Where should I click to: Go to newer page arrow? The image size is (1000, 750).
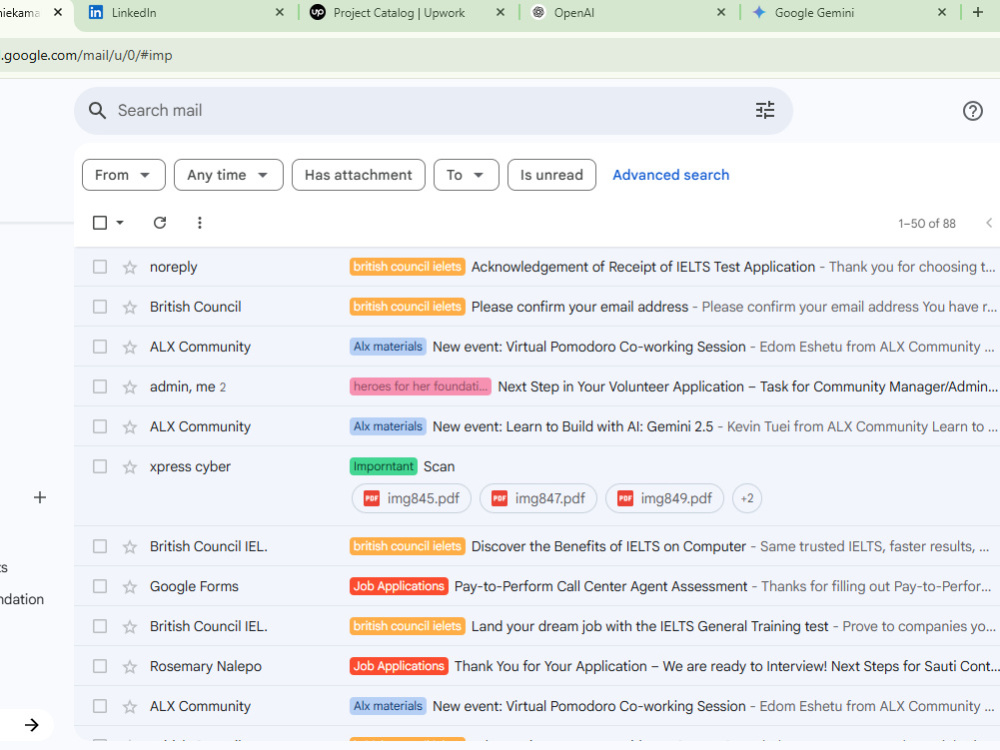point(989,223)
